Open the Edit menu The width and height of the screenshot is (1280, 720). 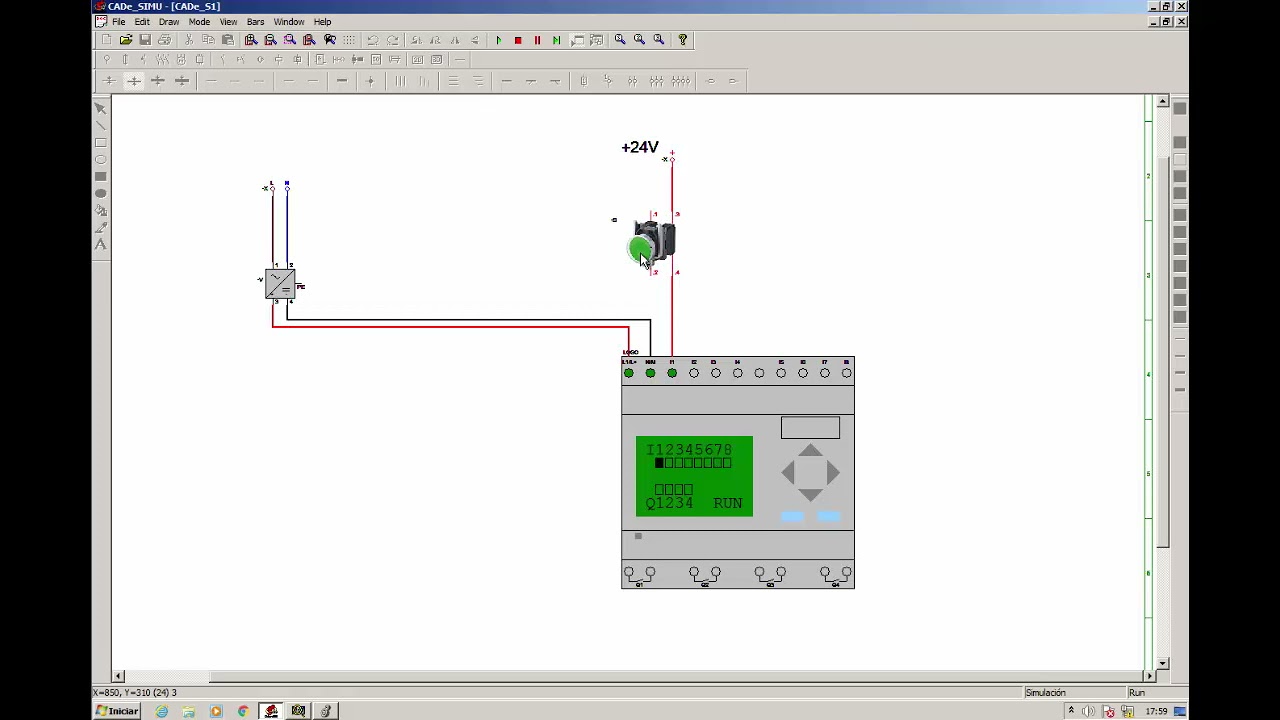142,22
